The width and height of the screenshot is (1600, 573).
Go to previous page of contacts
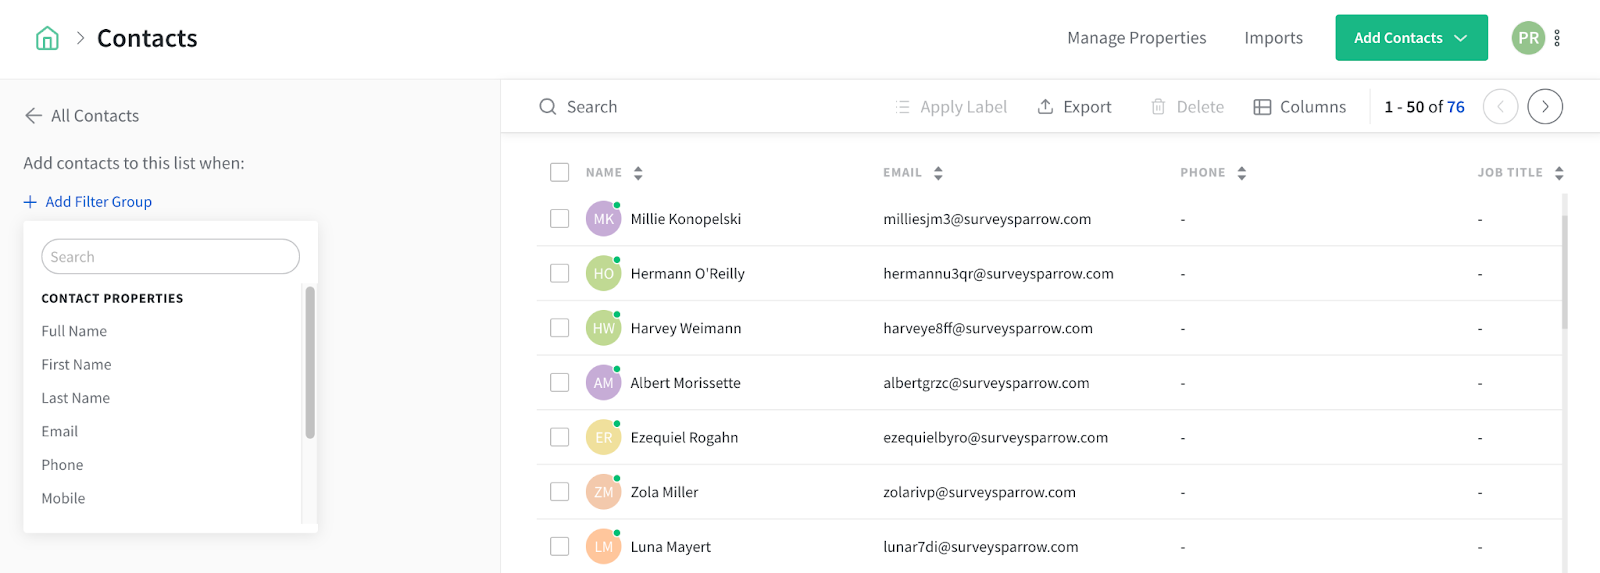coord(1500,107)
